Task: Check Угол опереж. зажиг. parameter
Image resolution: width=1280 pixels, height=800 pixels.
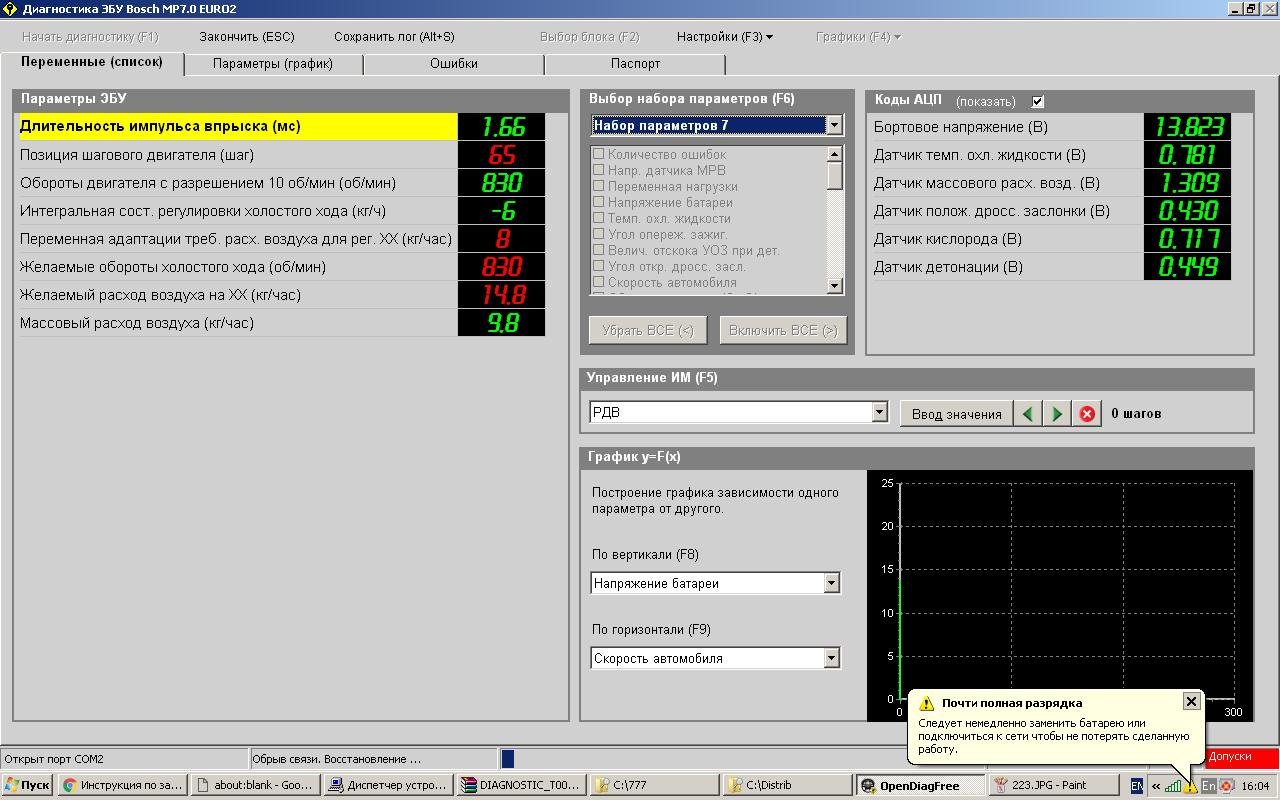Action: [x=598, y=234]
